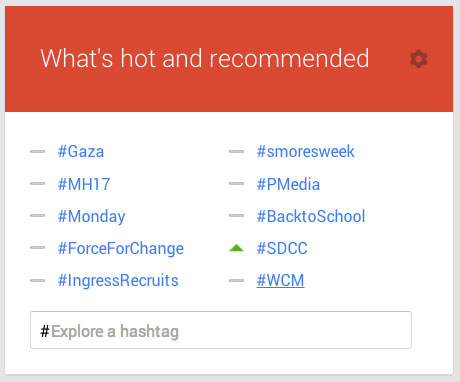Click the What's hot and recommended header
This screenshot has width=460, height=382.
(x=205, y=58)
